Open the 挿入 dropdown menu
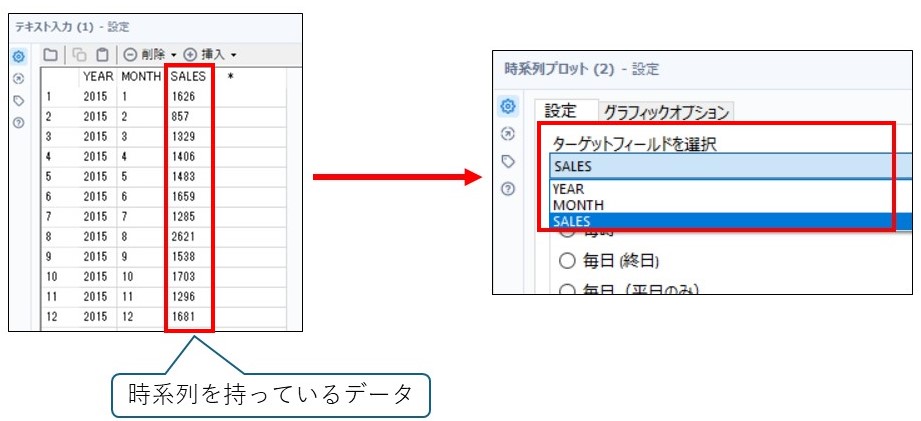 click(x=210, y=54)
